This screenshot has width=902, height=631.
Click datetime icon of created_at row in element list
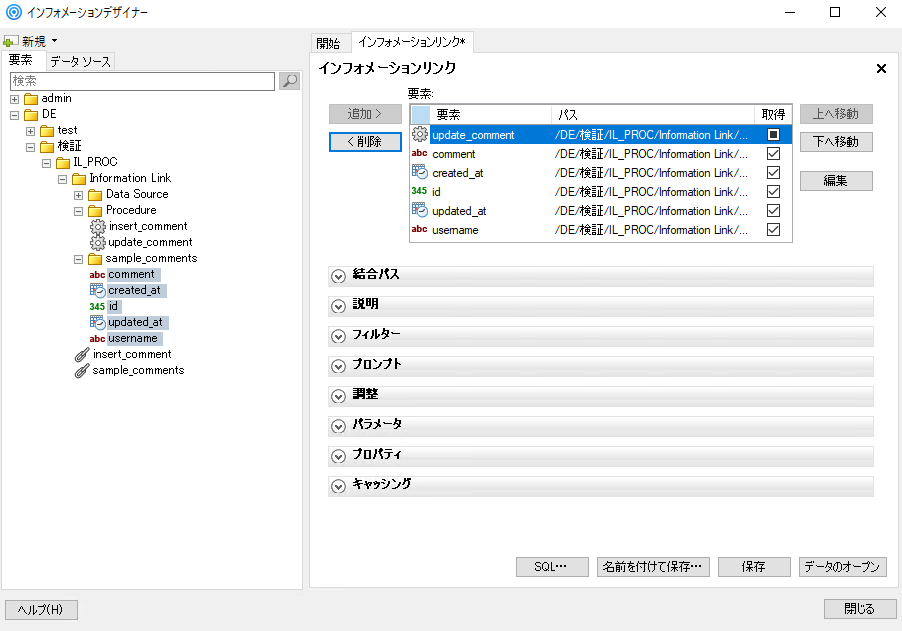420,172
